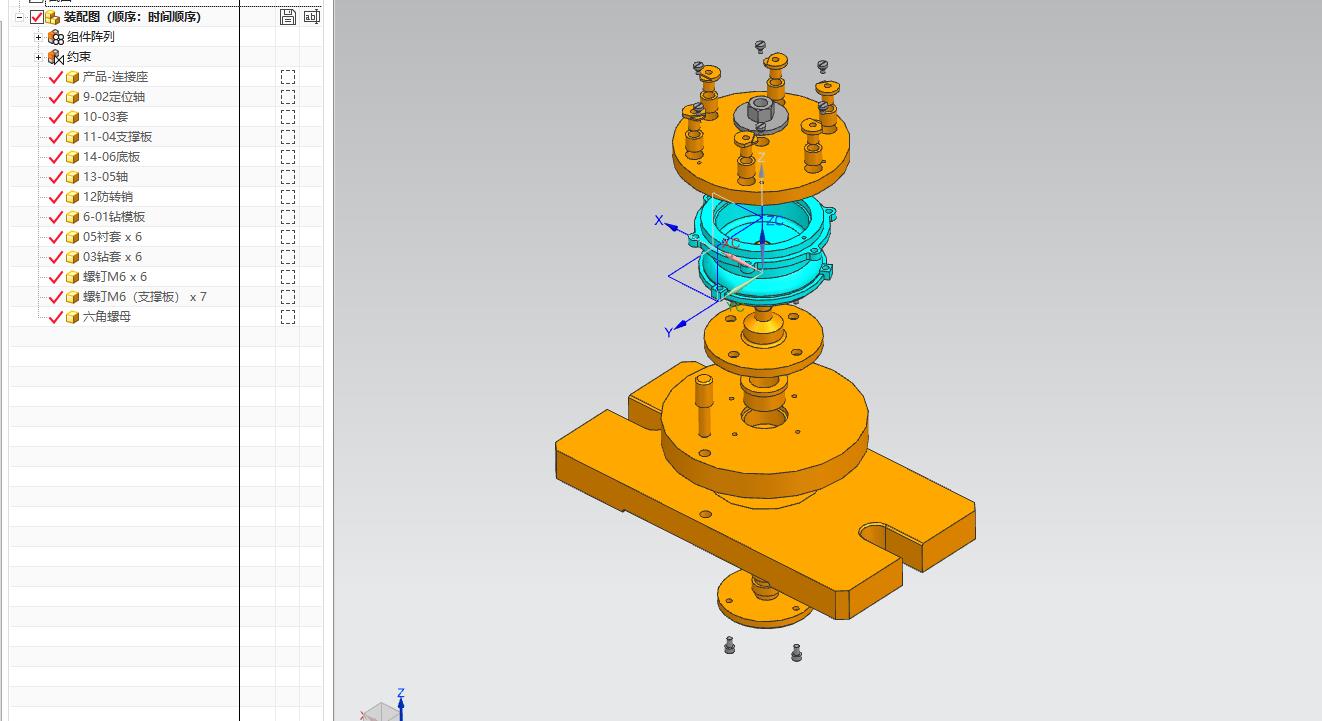
Task: Select the 13-05轴 component name
Action: point(106,177)
